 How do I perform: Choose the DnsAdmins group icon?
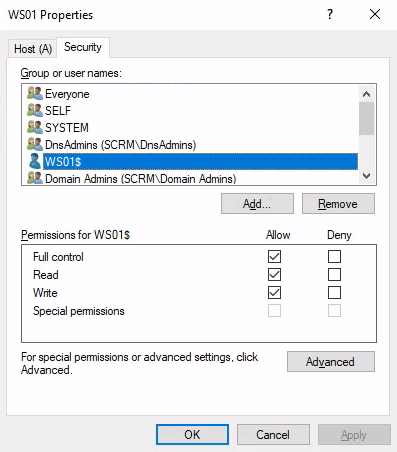click(34, 144)
